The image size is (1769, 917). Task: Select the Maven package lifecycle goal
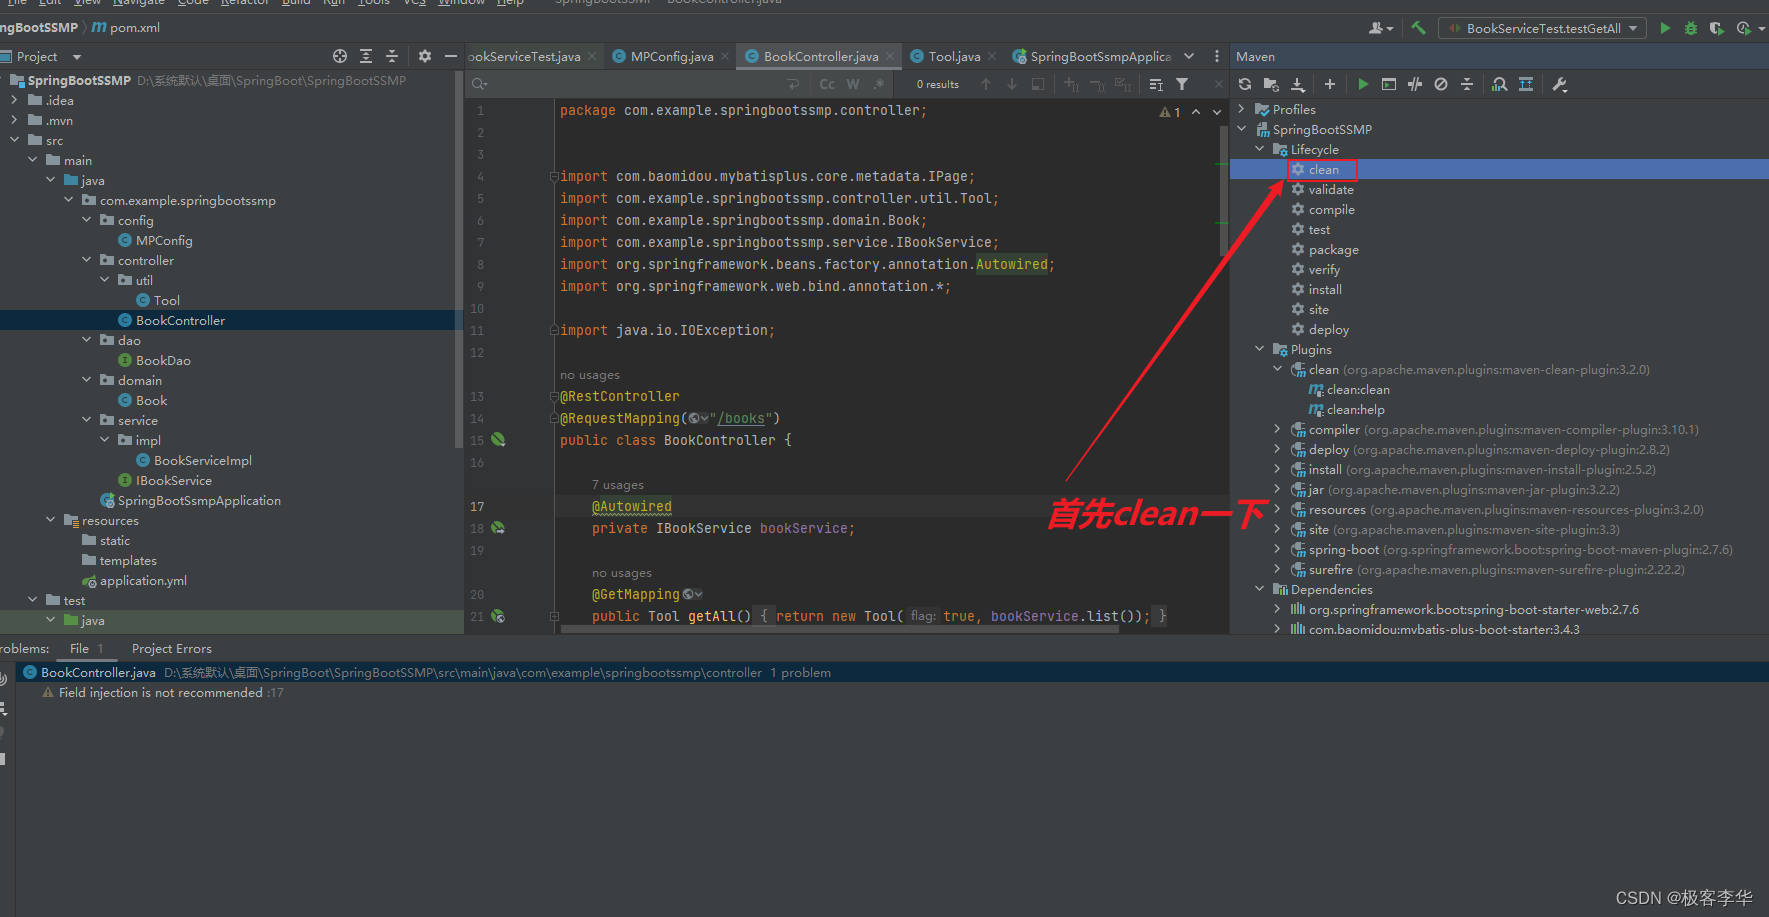[1333, 250]
